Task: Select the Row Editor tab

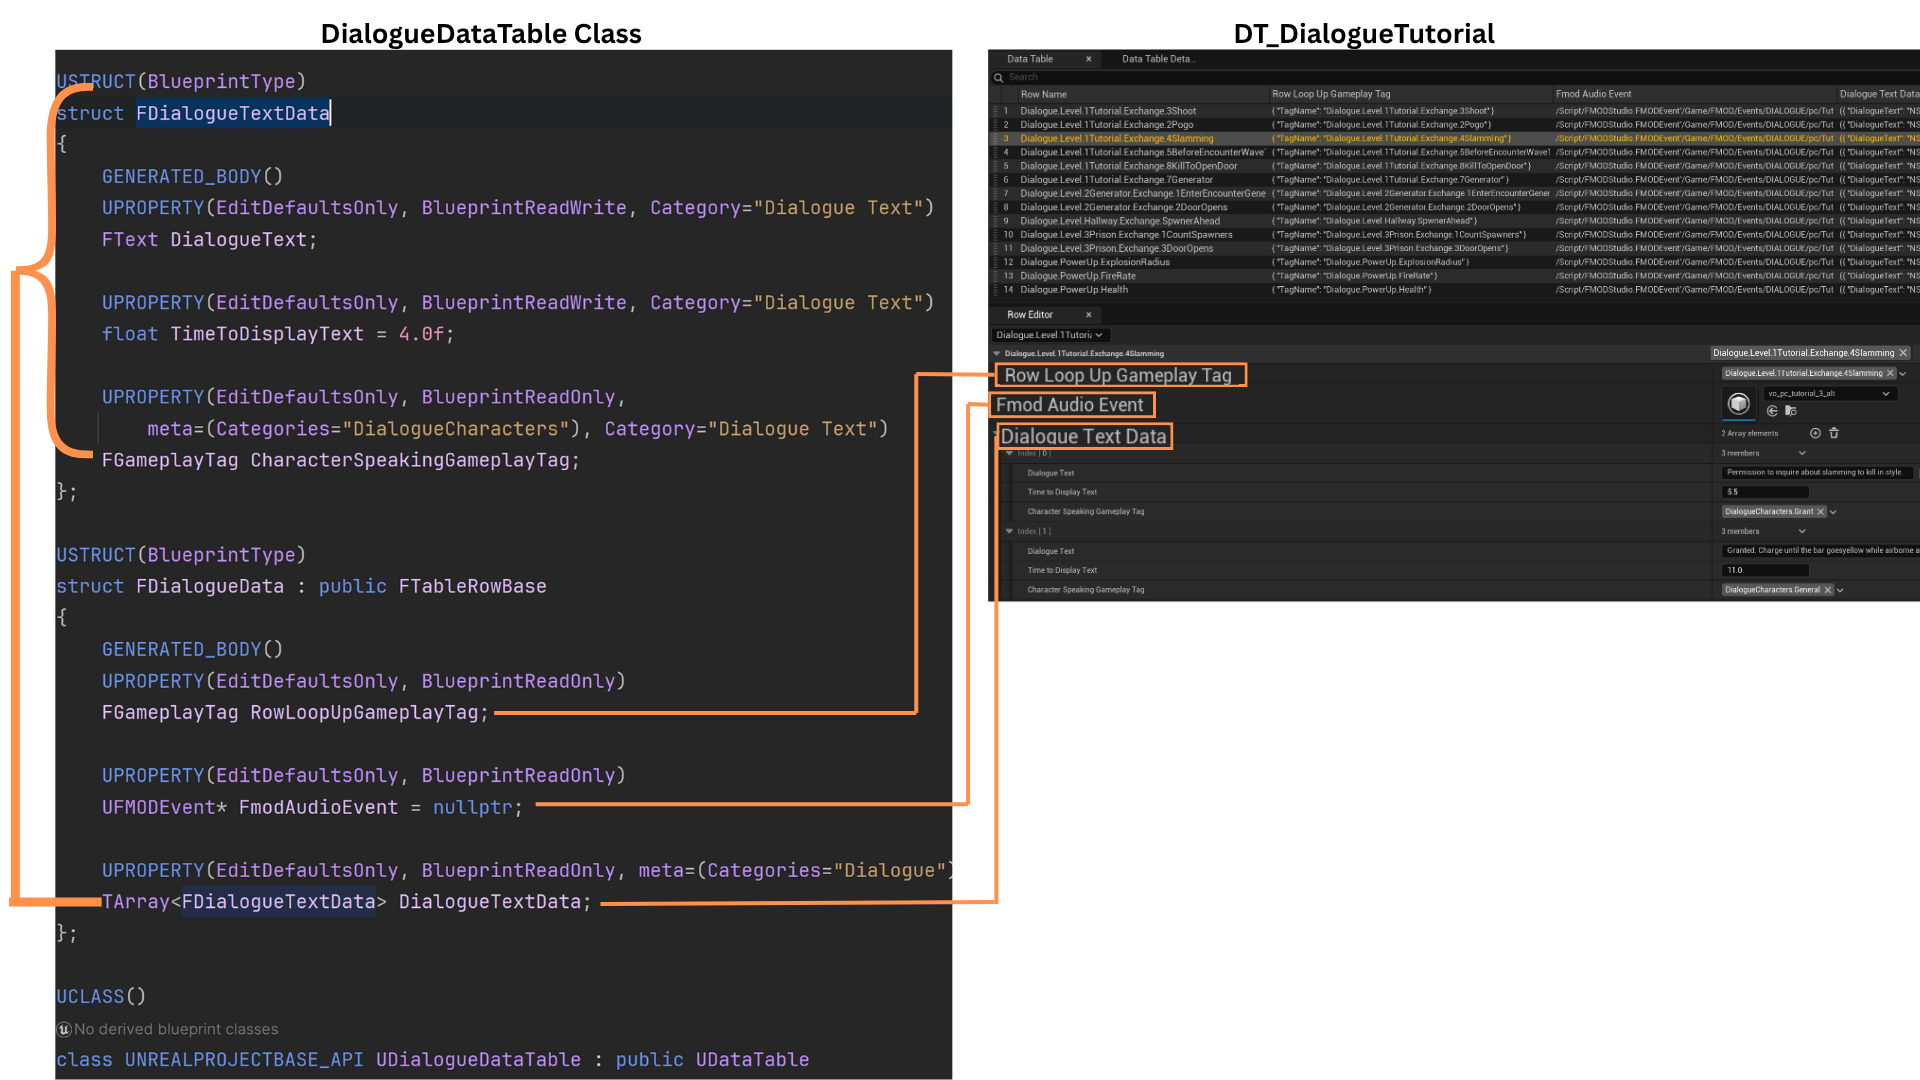Action: [1030, 314]
